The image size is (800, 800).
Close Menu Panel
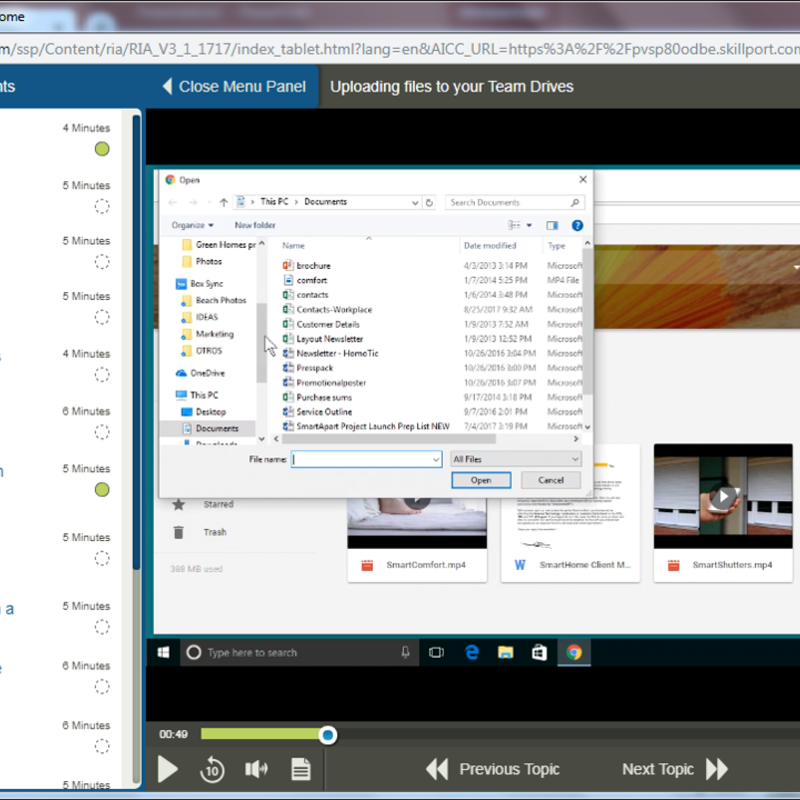(x=235, y=86)
